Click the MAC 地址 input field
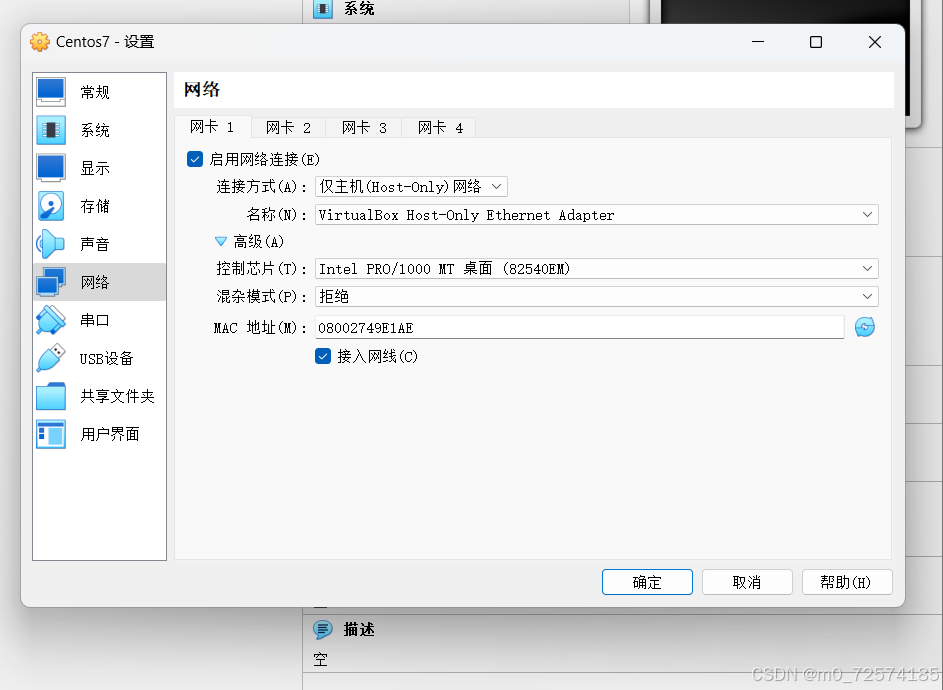The width and height of the screenshot is (943, 690). [x=580, y=327]
